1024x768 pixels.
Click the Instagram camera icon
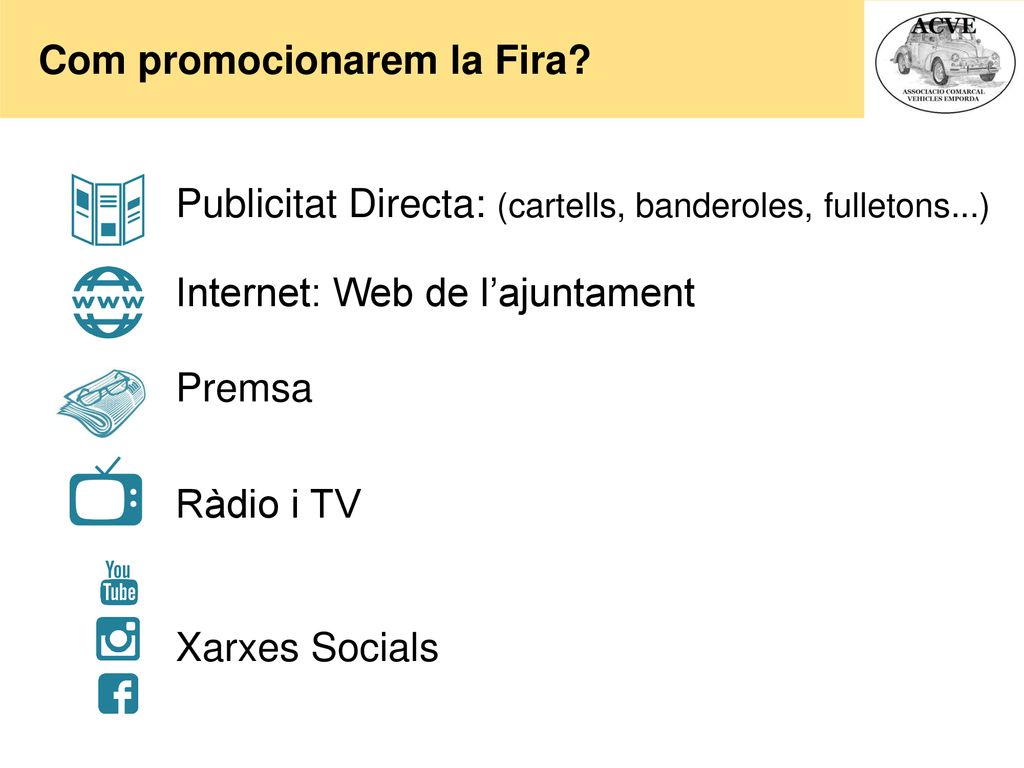pos(118,639)
